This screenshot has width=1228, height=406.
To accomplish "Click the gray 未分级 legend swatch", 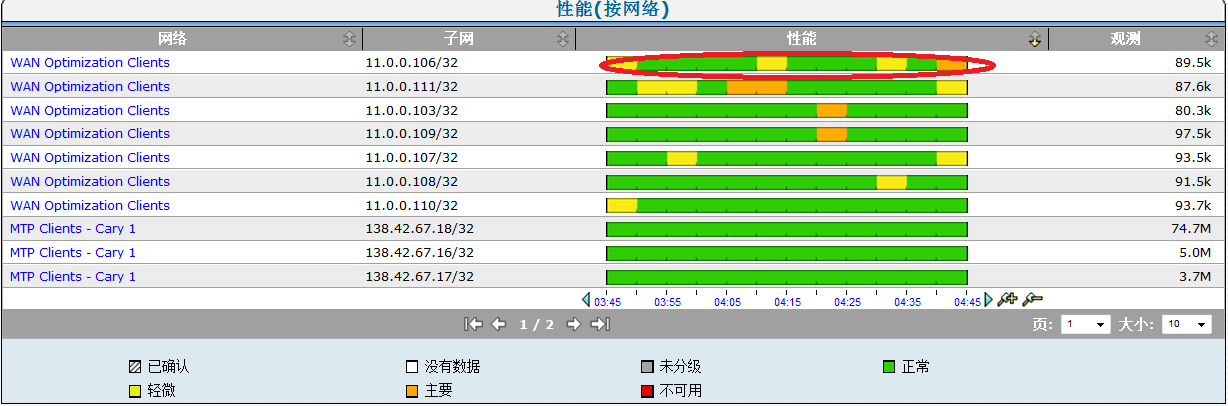I will 647,367.
